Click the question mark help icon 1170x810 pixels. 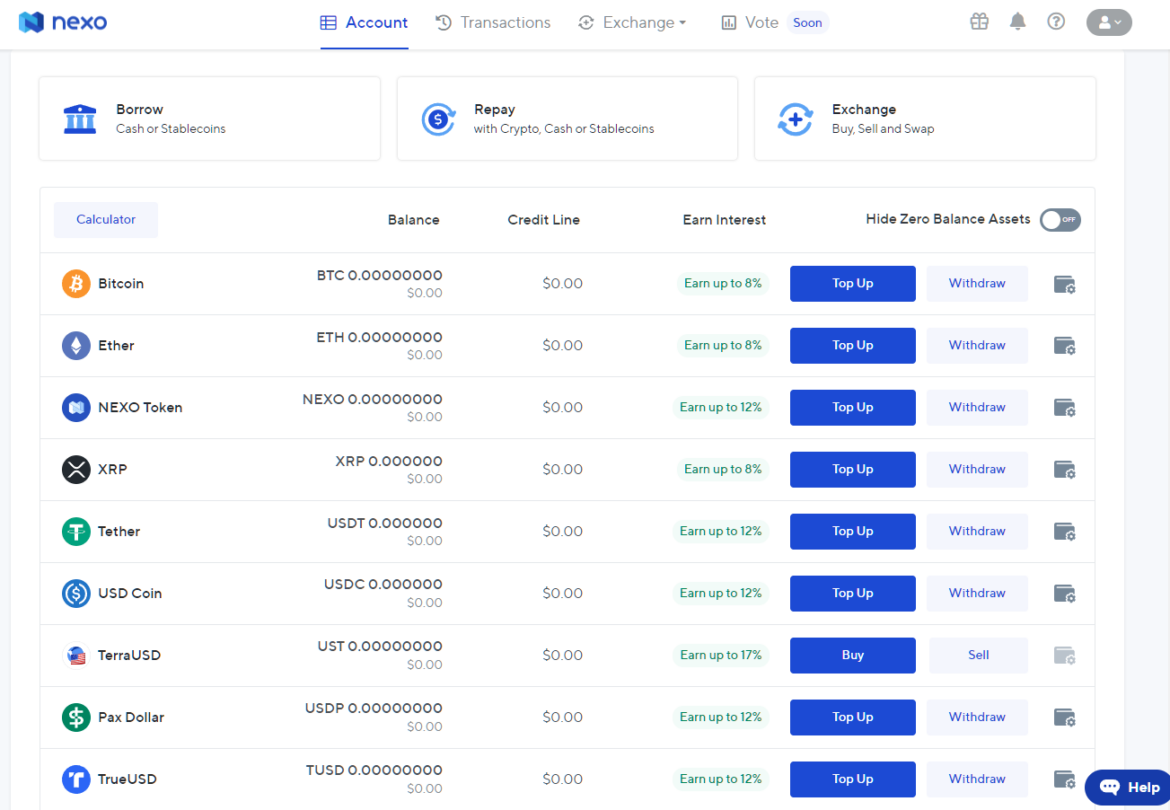pyautogui.click(x=1056, y=21)
